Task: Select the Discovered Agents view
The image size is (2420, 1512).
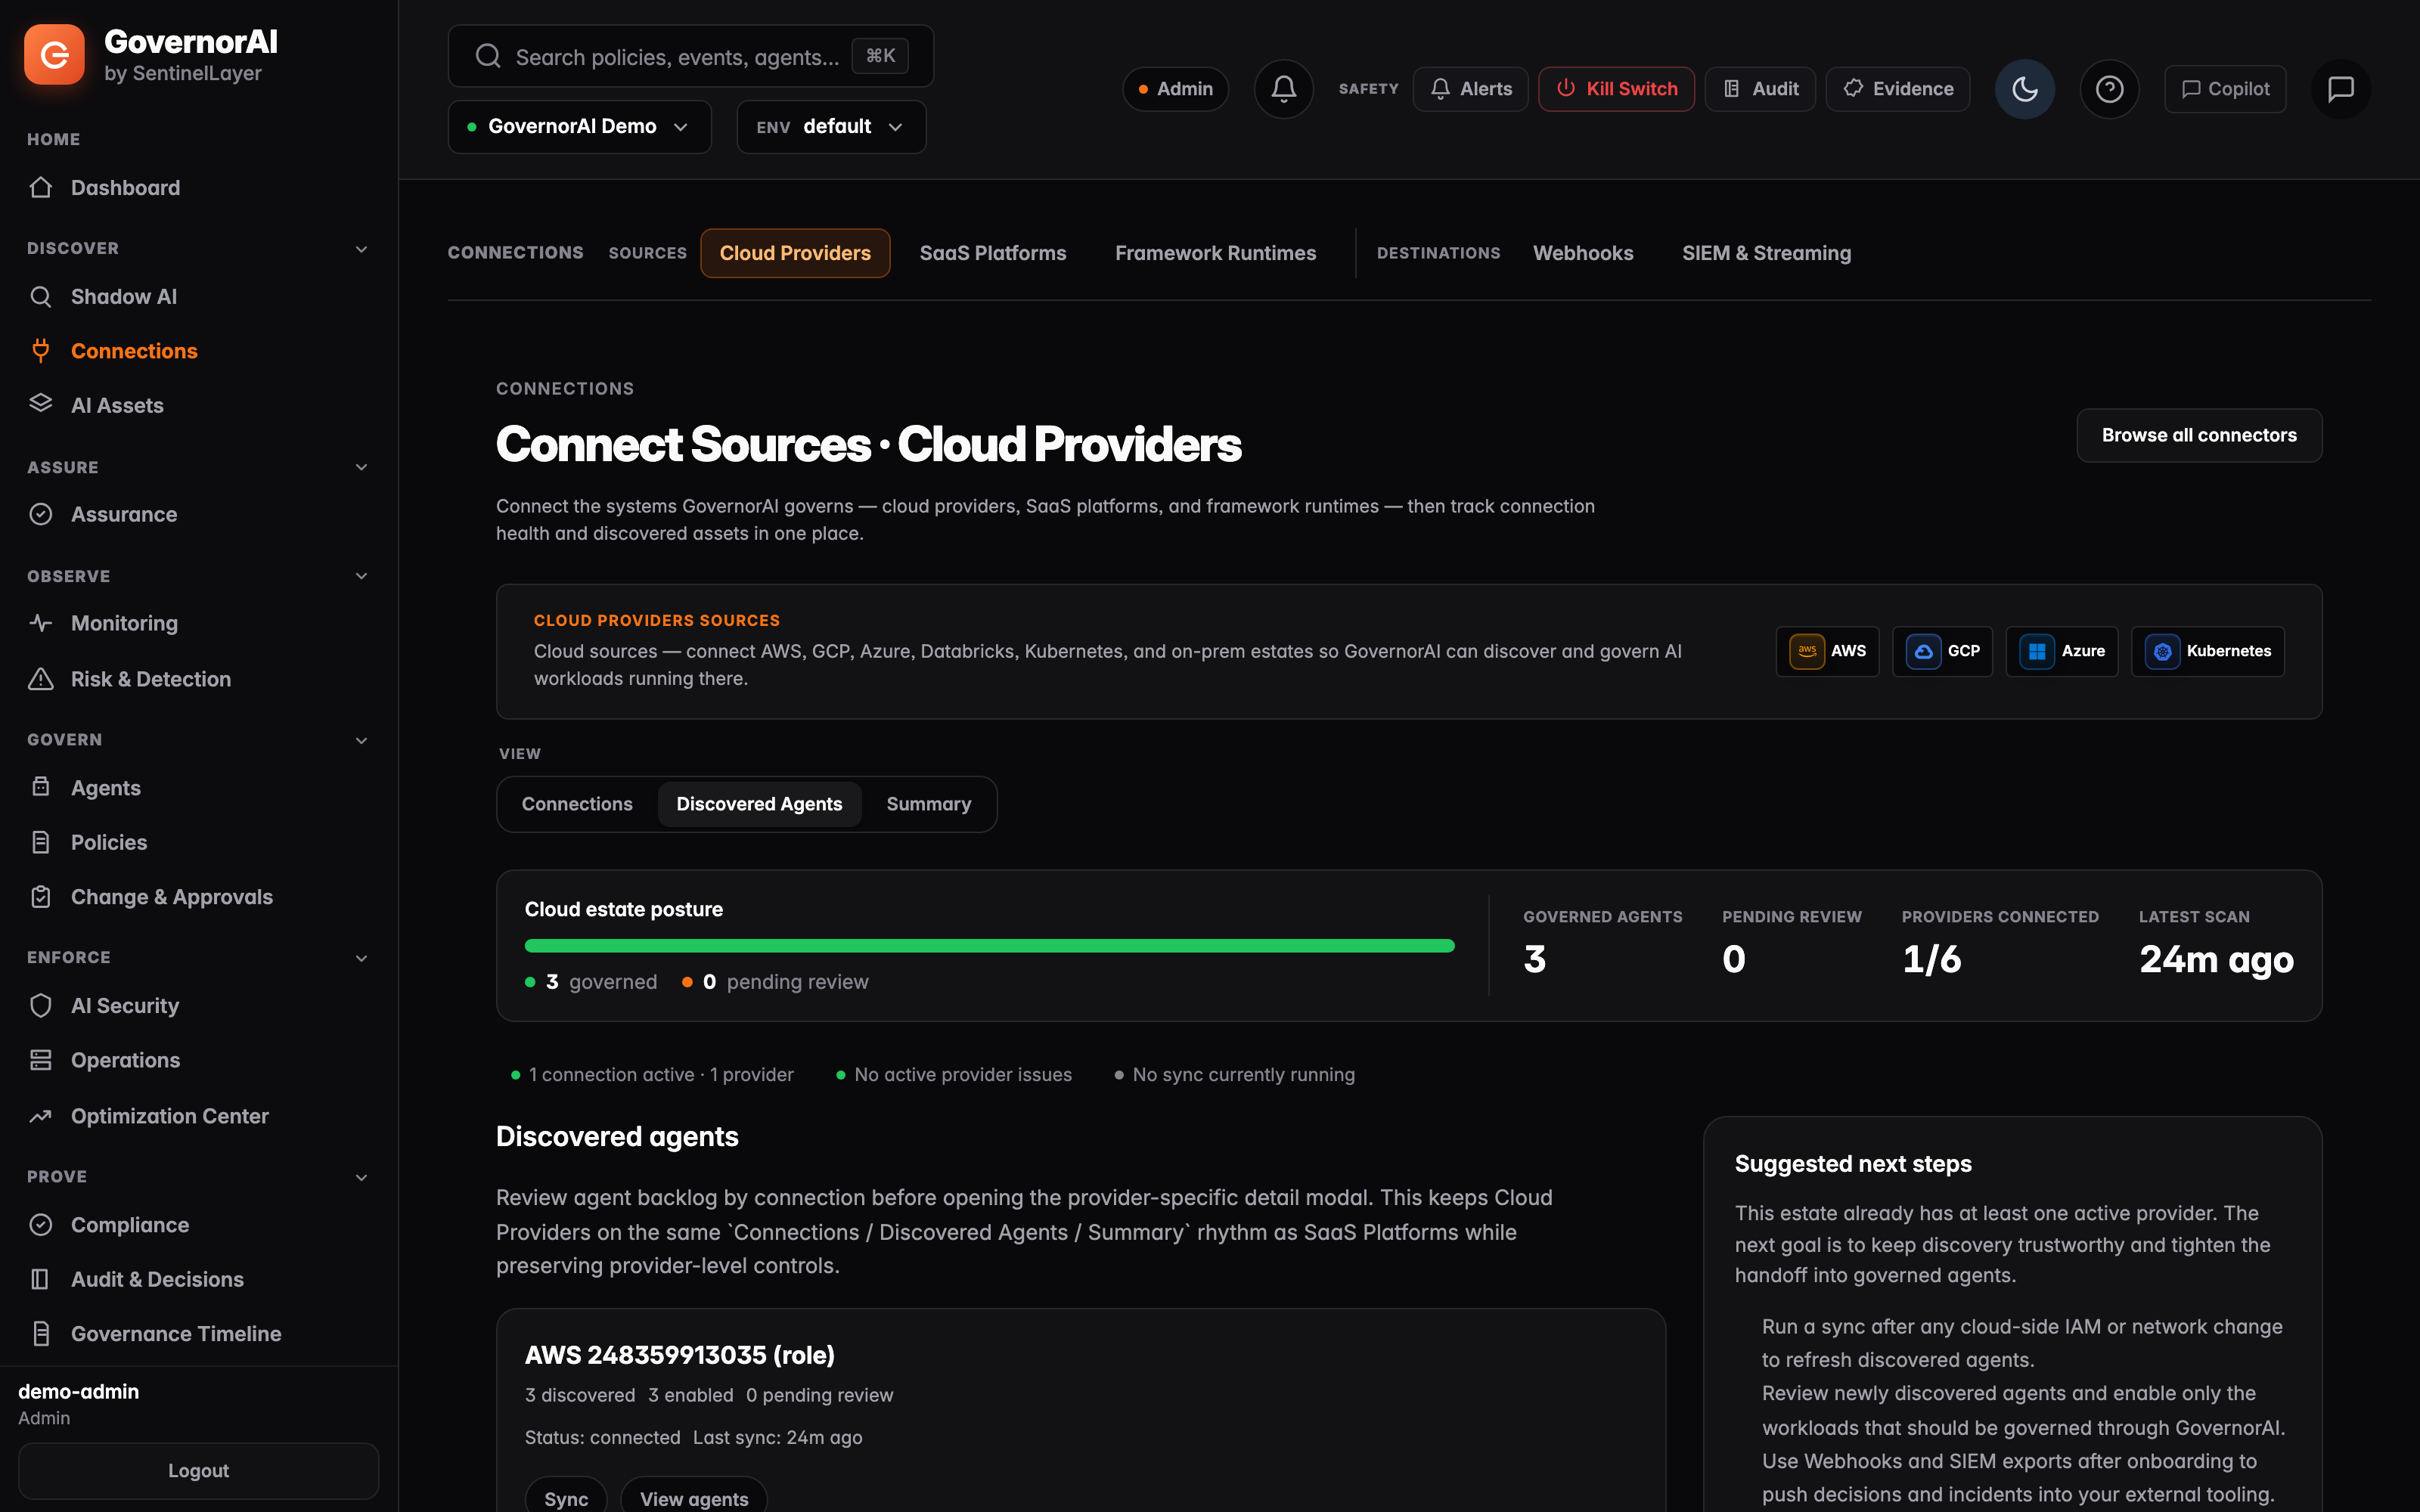Action: (759, 804)
